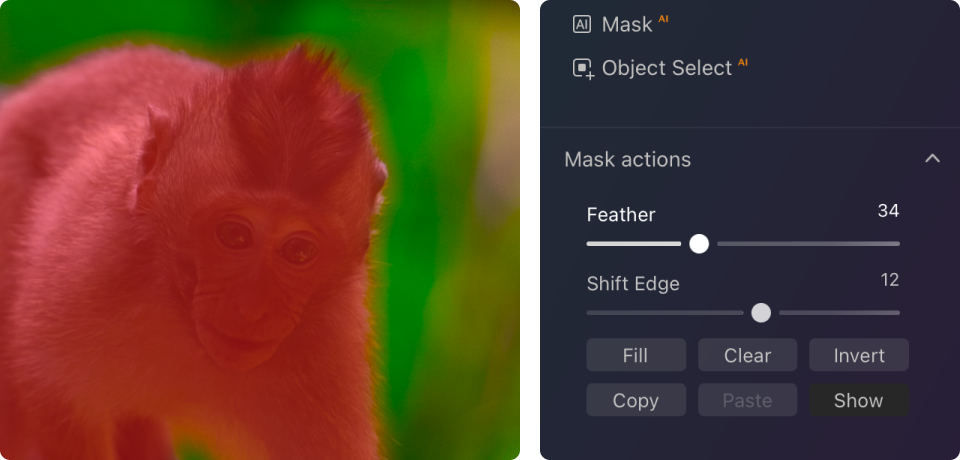Click the AI badge beside Object Select
The image size is (960, 460).
point(743,63)
